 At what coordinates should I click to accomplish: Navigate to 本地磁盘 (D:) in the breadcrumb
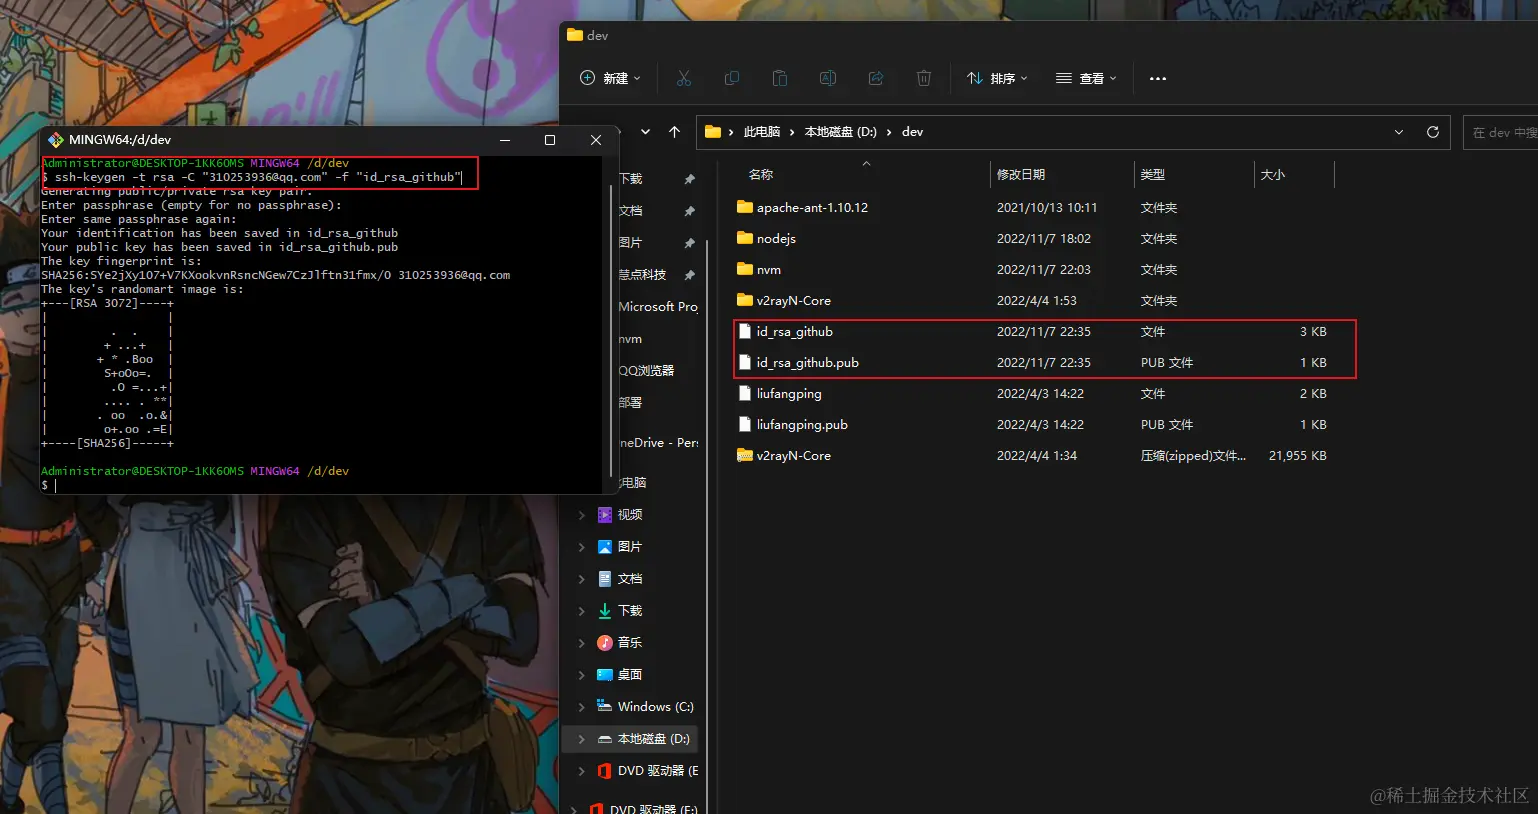[x=841, y=132]
